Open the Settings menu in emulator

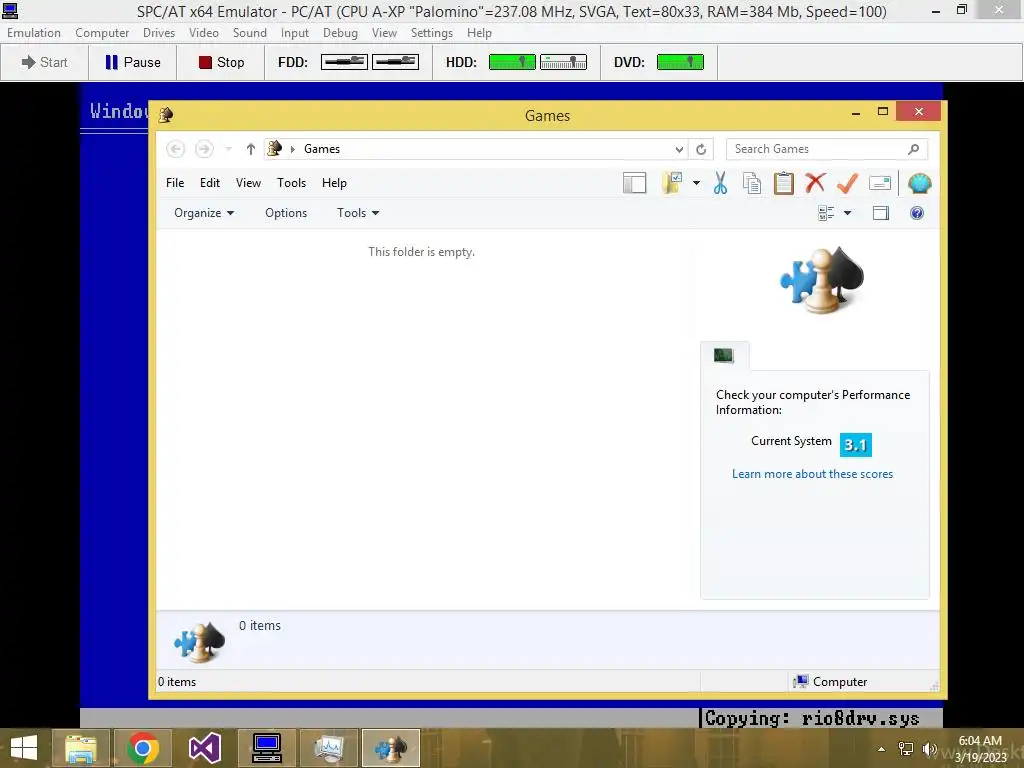pos(431,33)
